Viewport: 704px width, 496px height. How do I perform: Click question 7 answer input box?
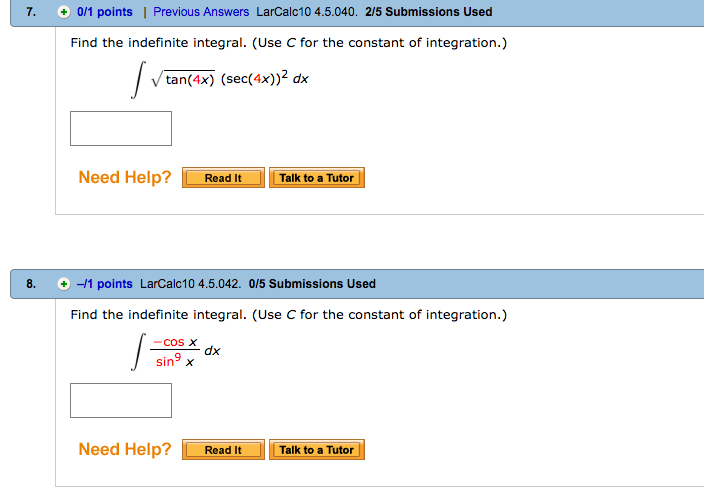tap(121, 128)
